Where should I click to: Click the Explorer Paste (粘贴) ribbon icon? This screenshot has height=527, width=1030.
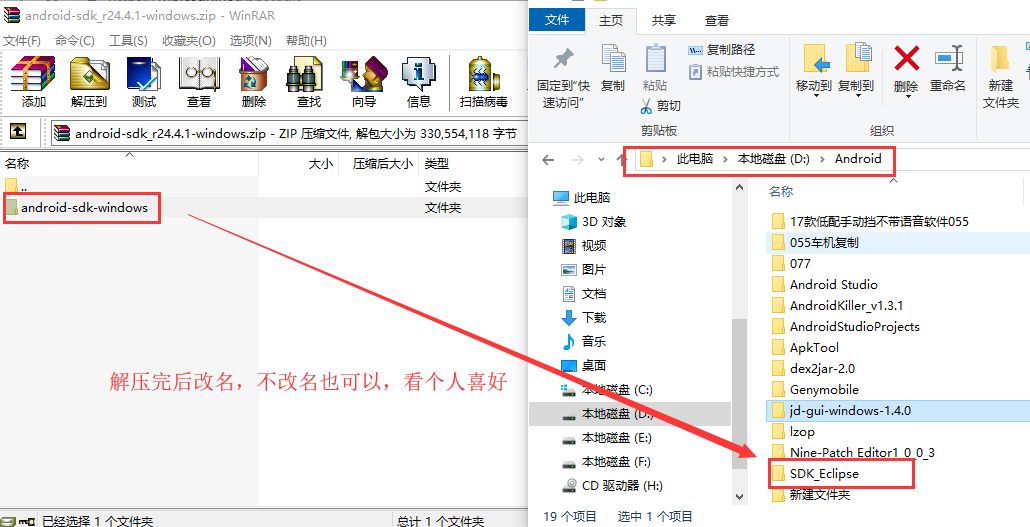(656, 59)
